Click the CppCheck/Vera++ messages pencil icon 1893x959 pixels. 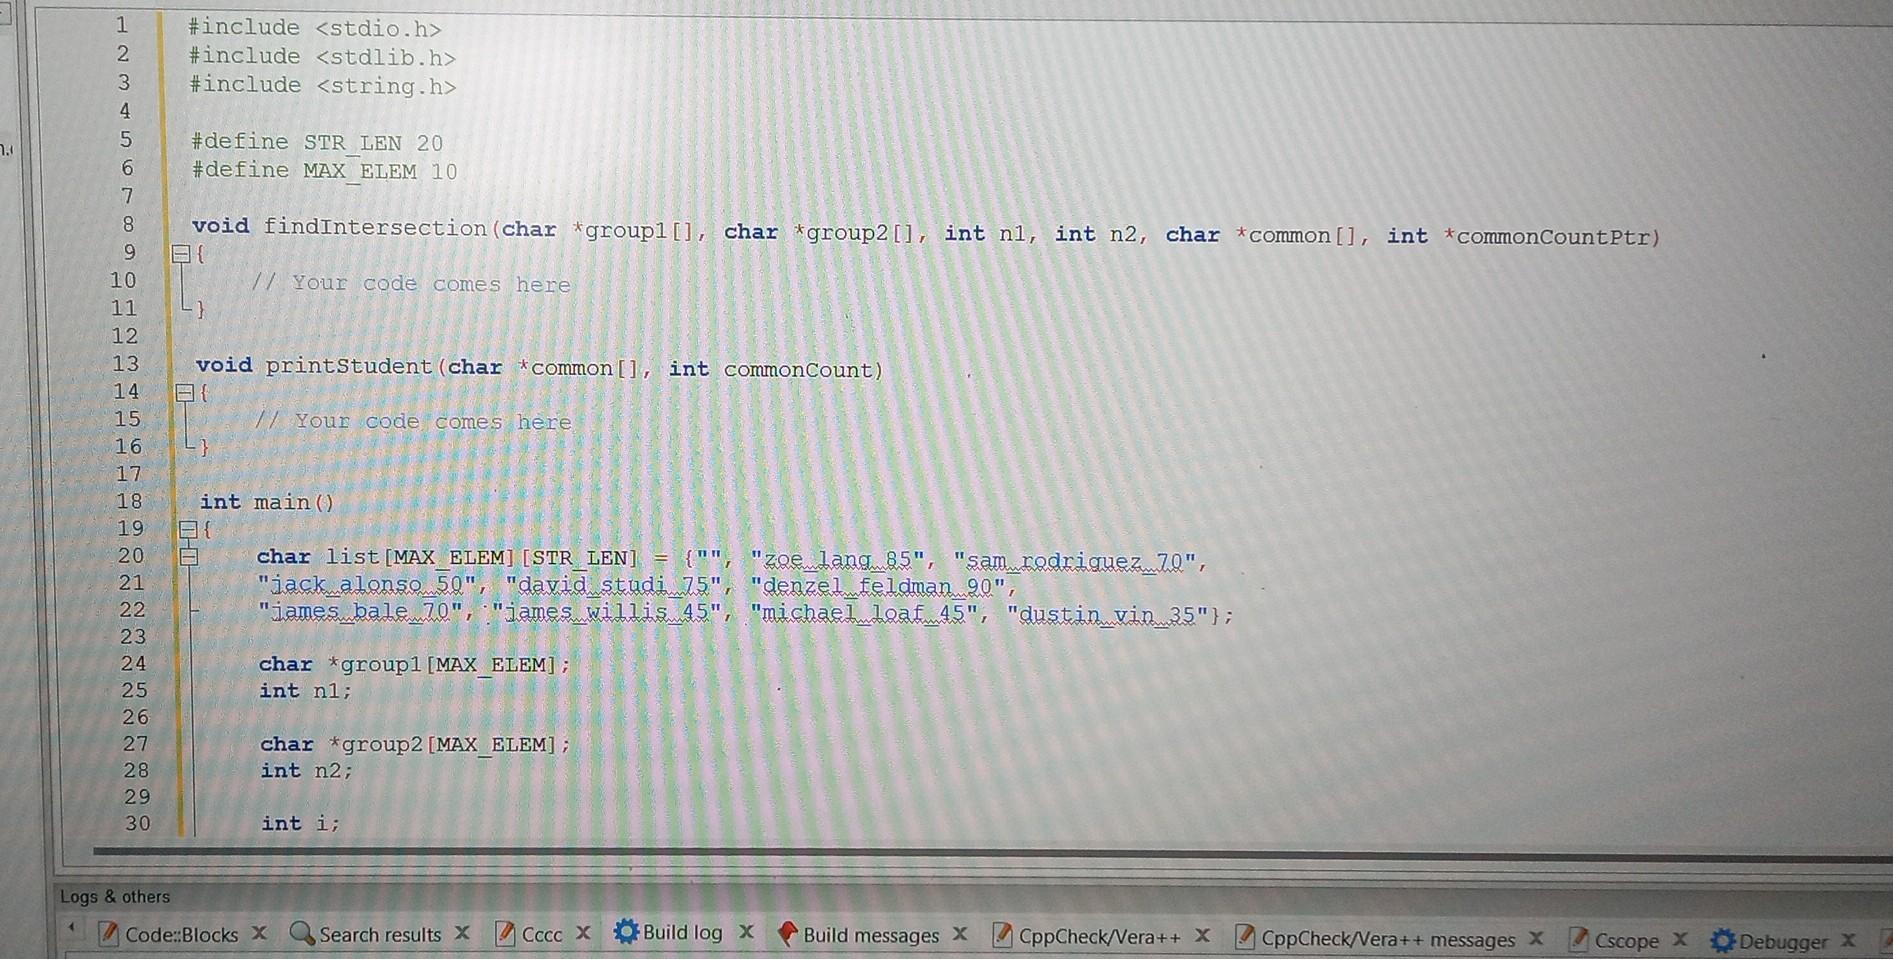point(1245,939)
